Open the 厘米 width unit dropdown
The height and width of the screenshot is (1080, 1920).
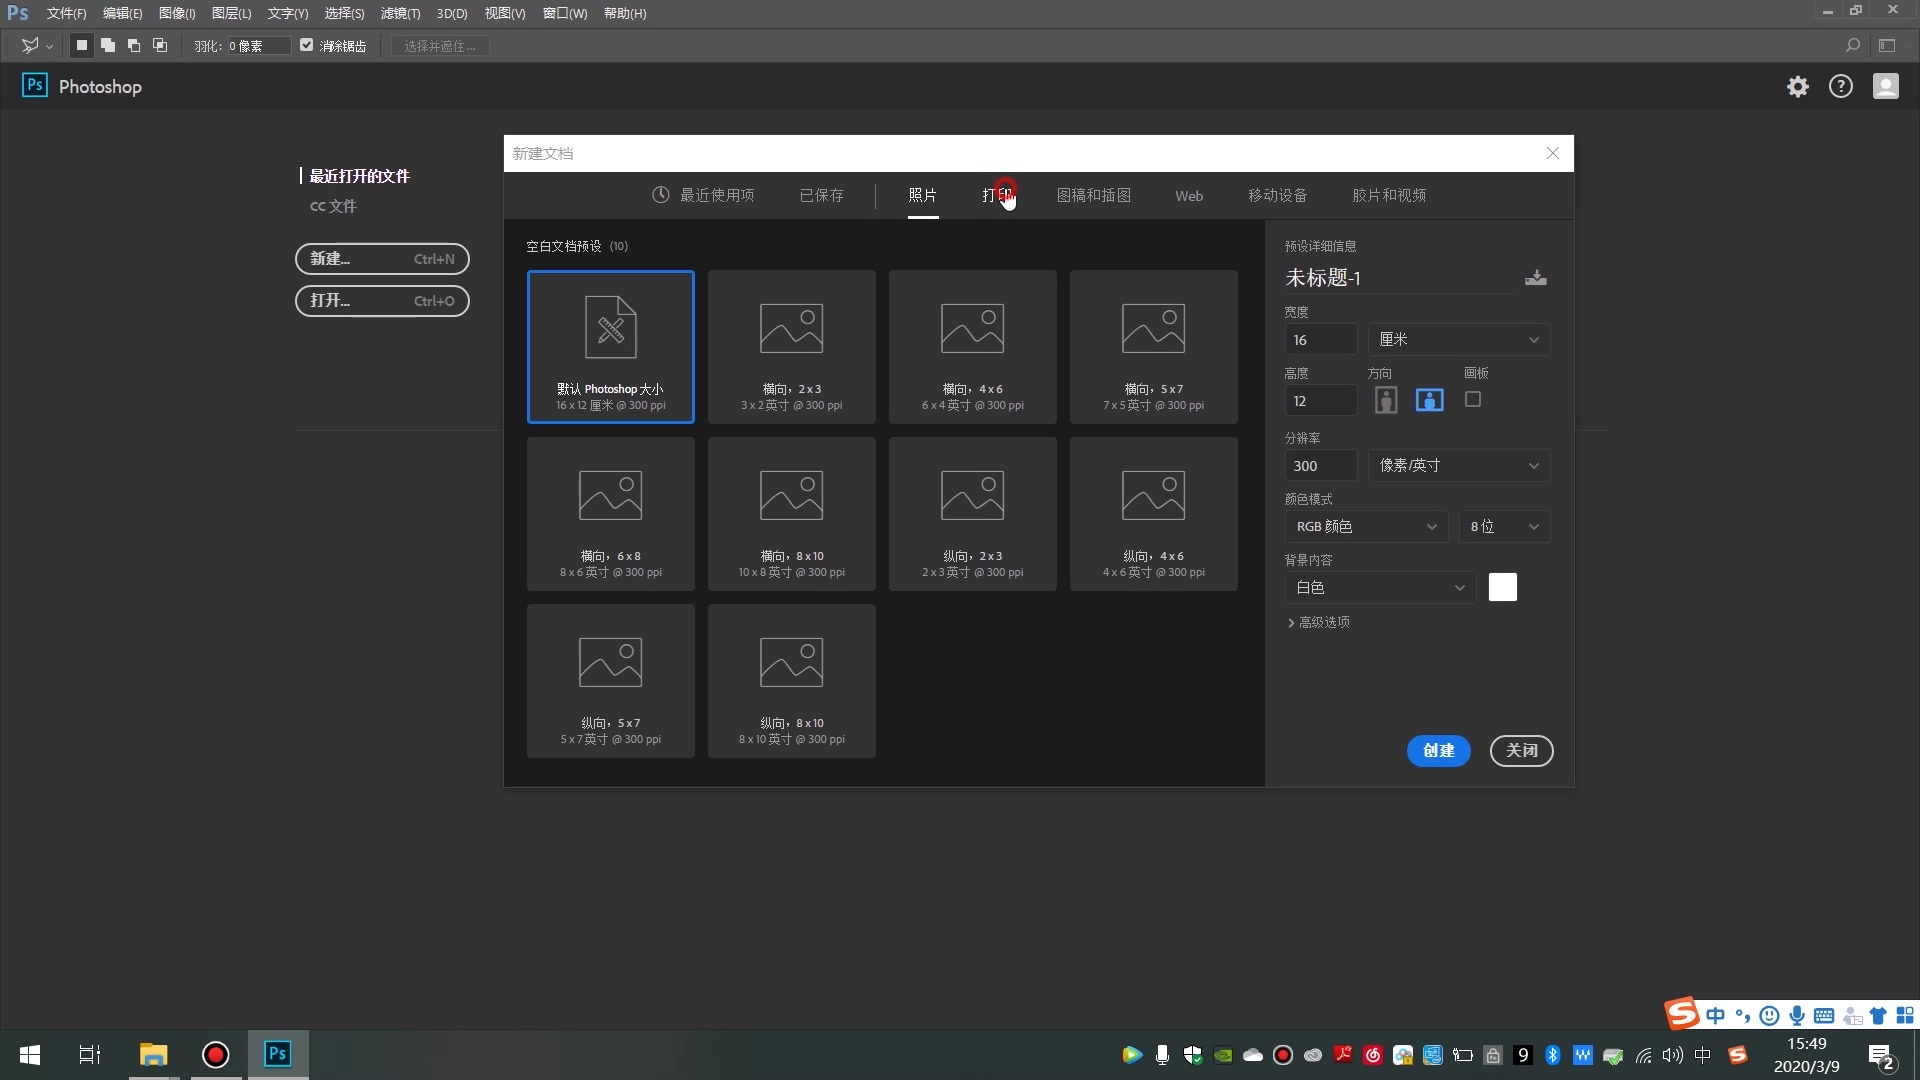1458,340
